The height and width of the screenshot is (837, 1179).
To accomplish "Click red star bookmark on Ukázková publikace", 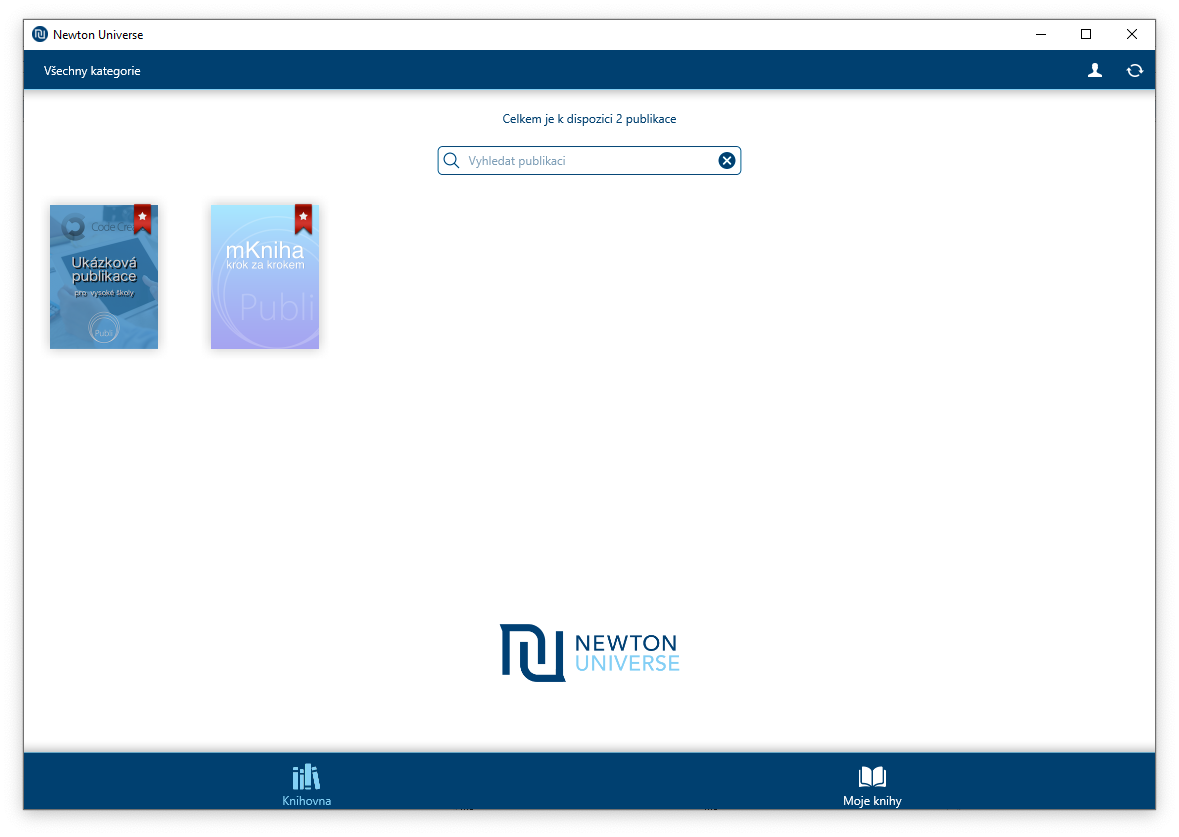I will (x=142, y=219).
